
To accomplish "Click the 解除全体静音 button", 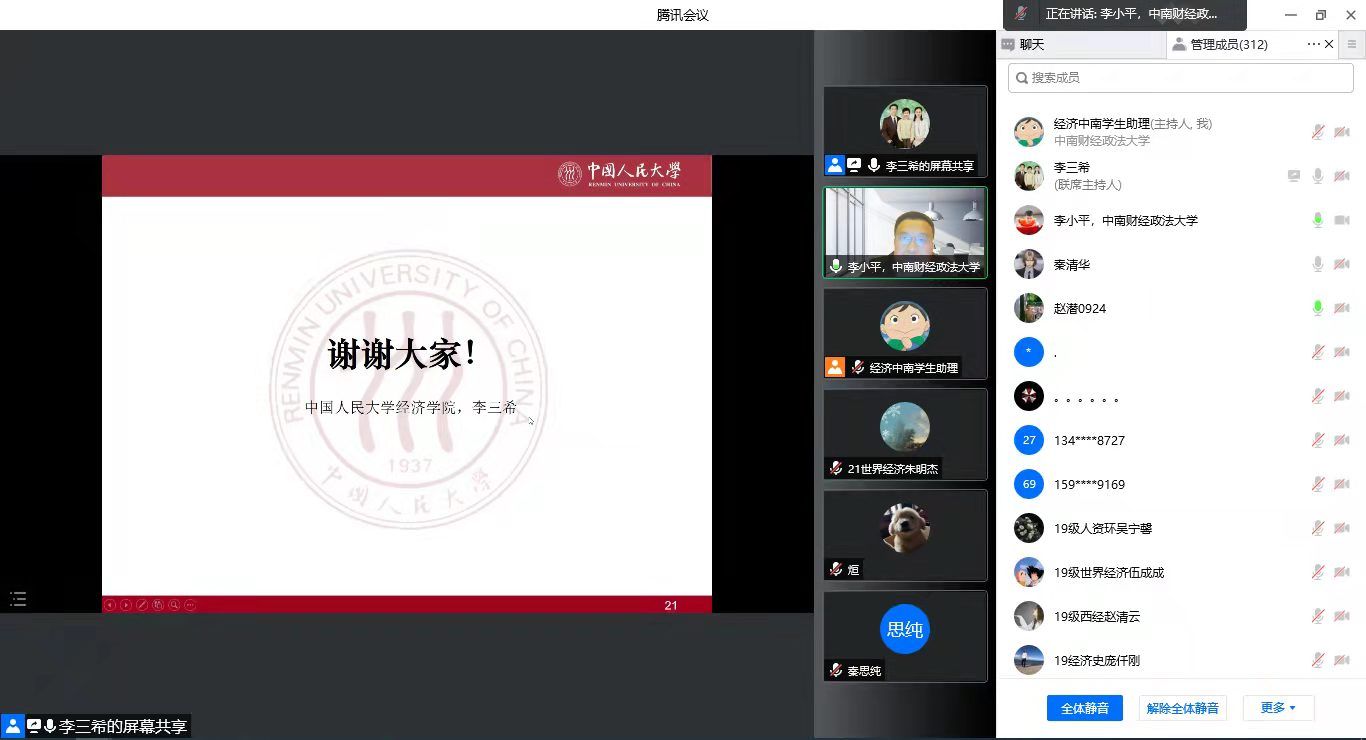I will pos(1182,708).
